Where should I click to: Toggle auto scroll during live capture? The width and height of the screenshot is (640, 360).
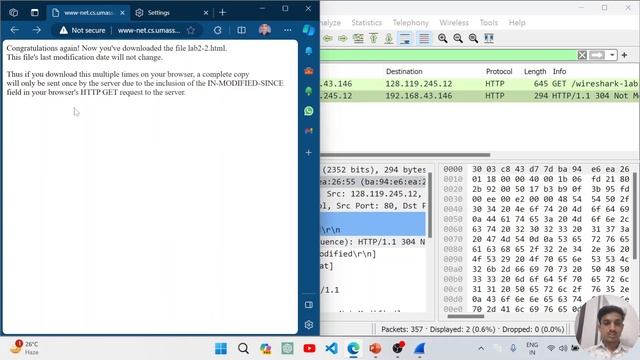pos(405,38)
